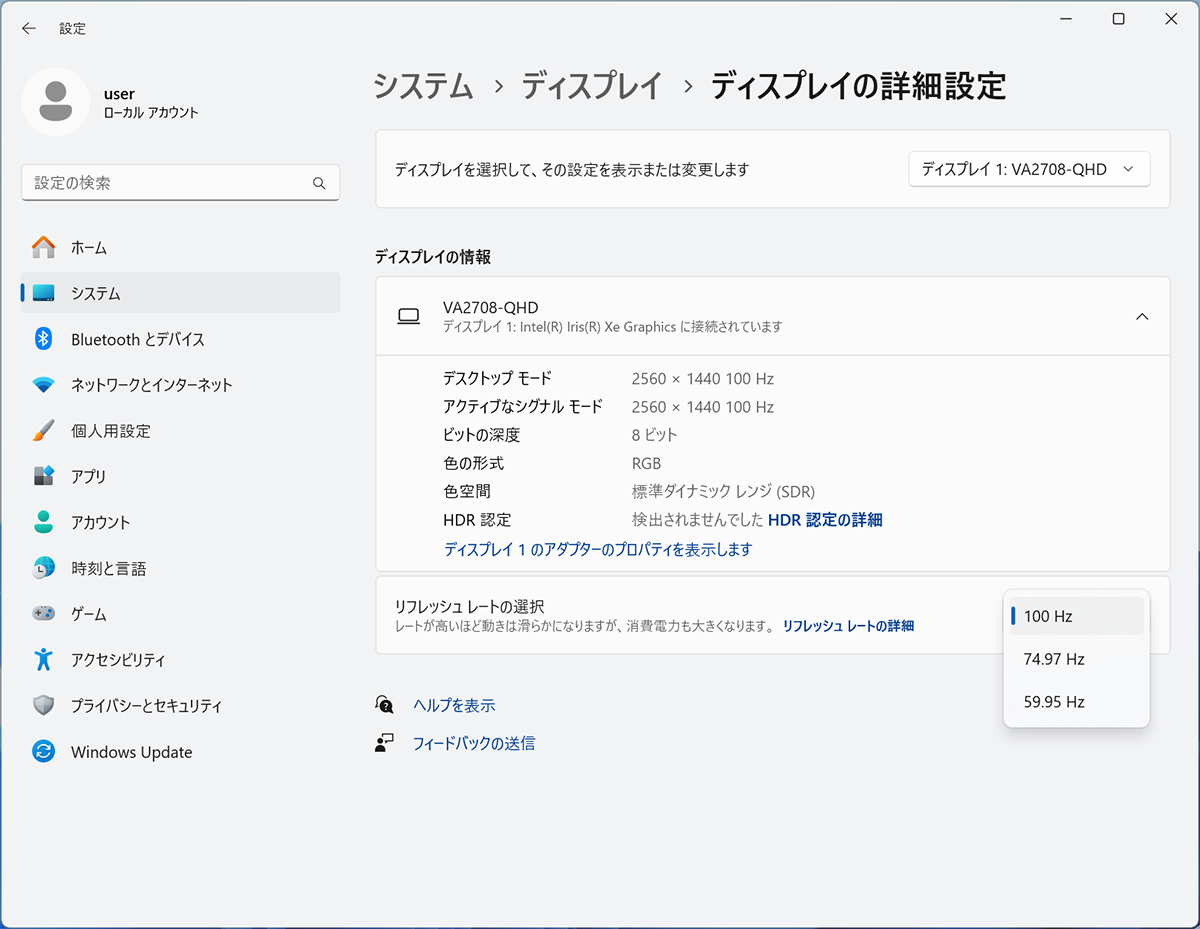Open display 1 adapter properties link
The image size is (1200, 929).
click(x=597, y=549)
